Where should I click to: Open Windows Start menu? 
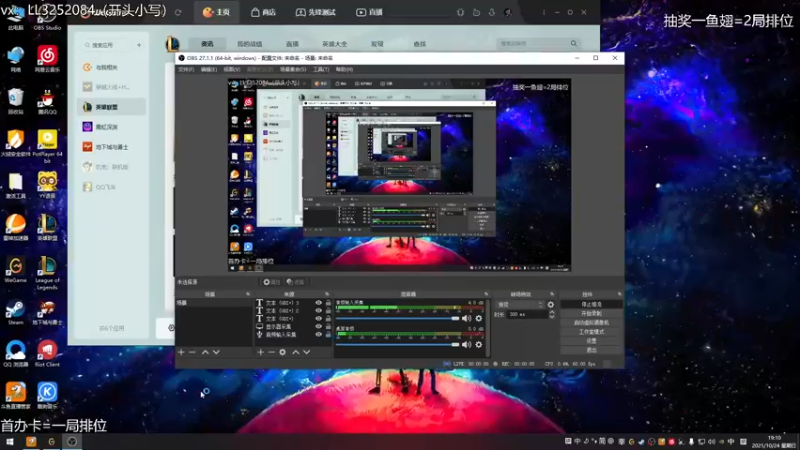(x=9, y=441)
